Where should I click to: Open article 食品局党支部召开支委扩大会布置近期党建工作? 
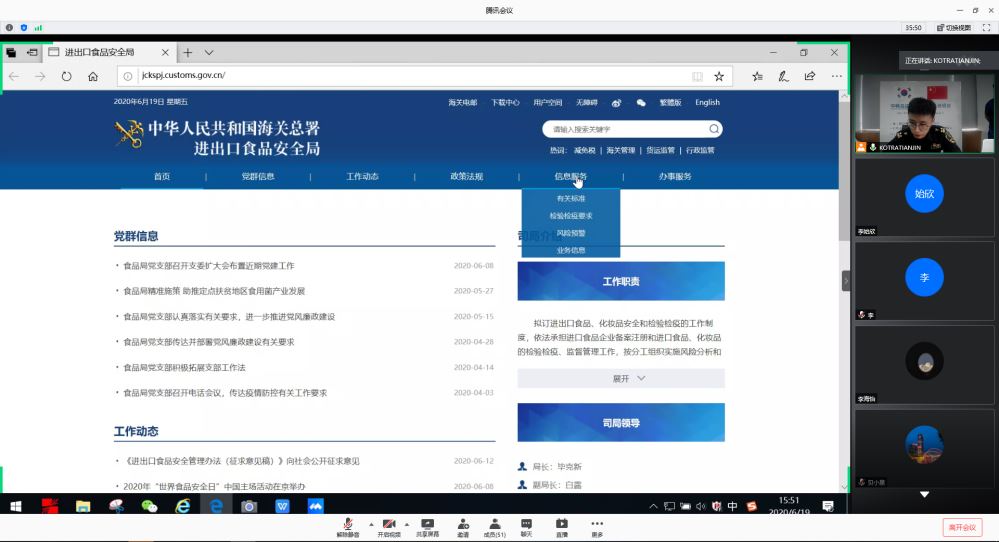(209, 266)
